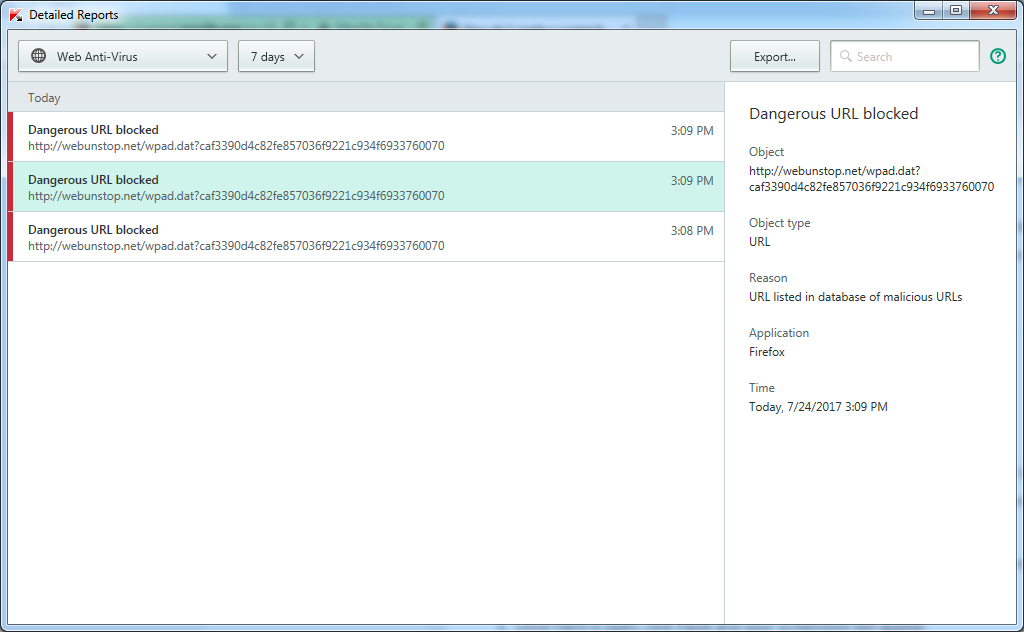Click the Detailed Reports window title

pyautogui.click(x=74, y=14)
